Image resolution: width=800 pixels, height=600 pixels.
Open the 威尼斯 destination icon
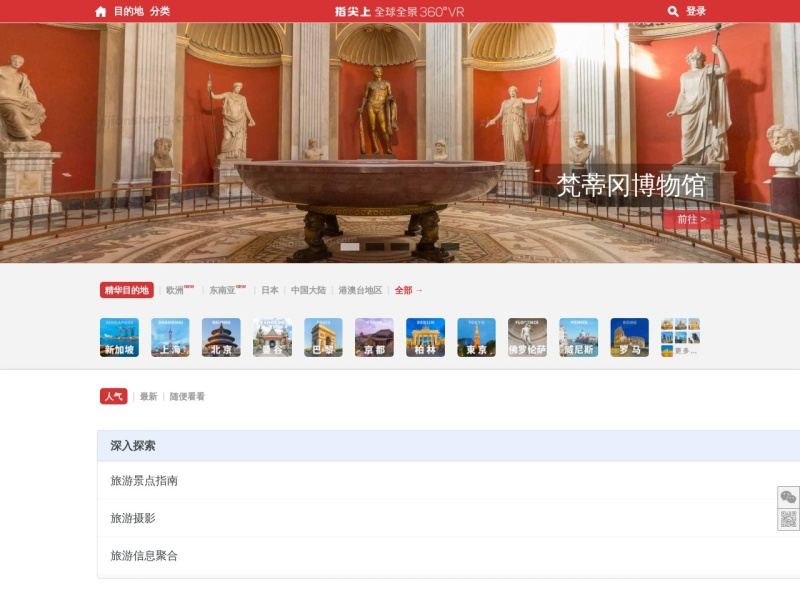click(x=579, y=337)
